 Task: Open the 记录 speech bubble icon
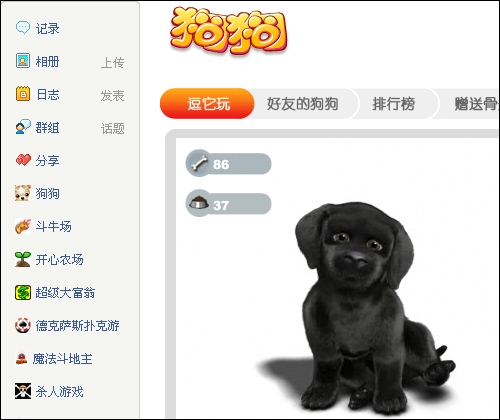point(23,28)
